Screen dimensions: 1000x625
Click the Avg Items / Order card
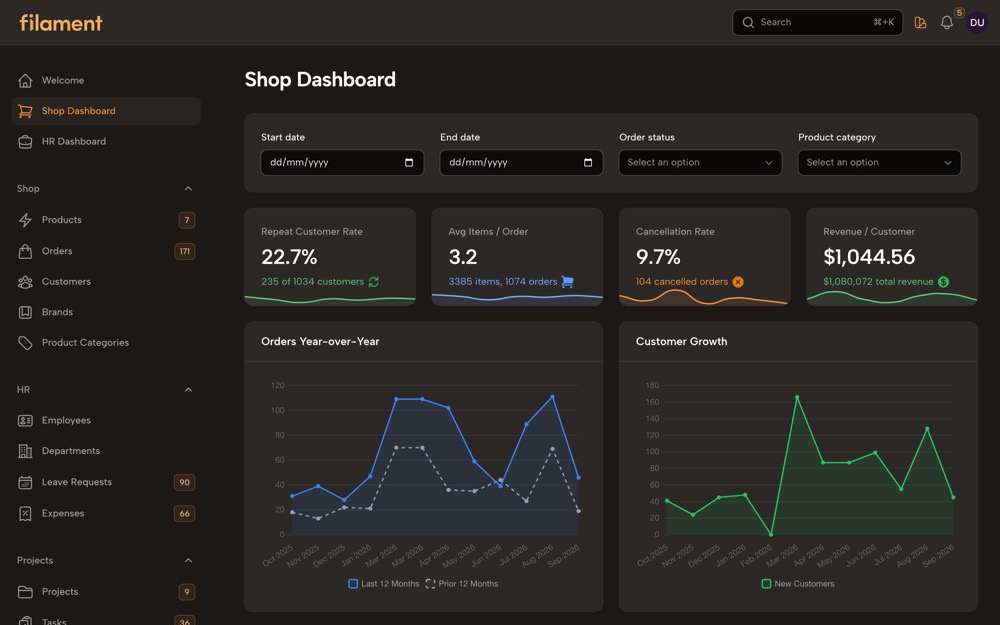(517, 257)
